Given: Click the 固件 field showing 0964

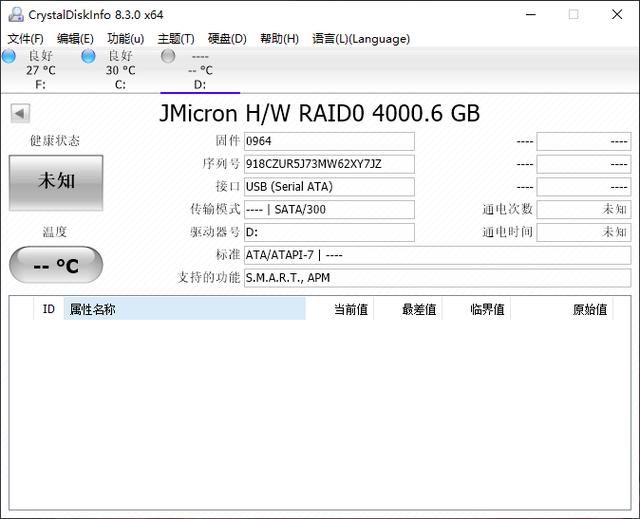Looking at the screenshot, I should (x=329, y=141).
